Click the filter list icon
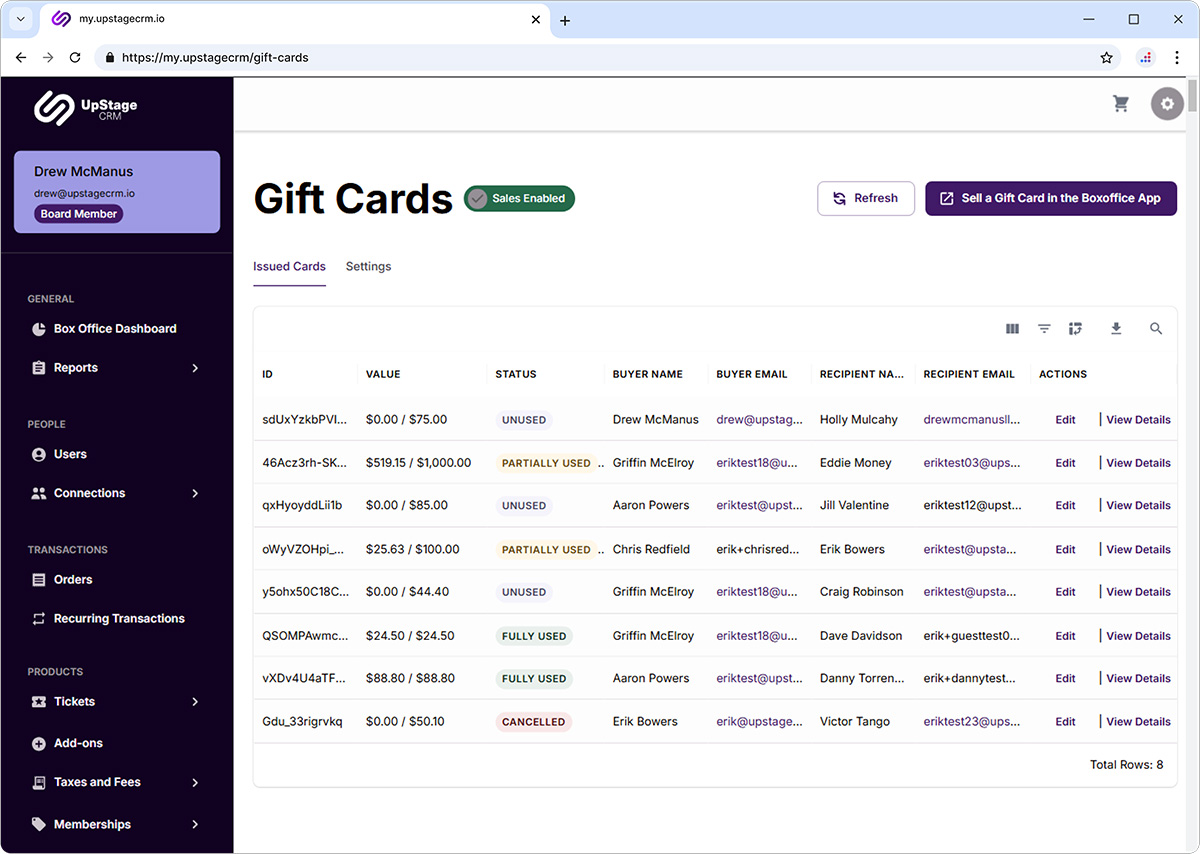Screen dimensions: 1200x854 (1044, 329)
